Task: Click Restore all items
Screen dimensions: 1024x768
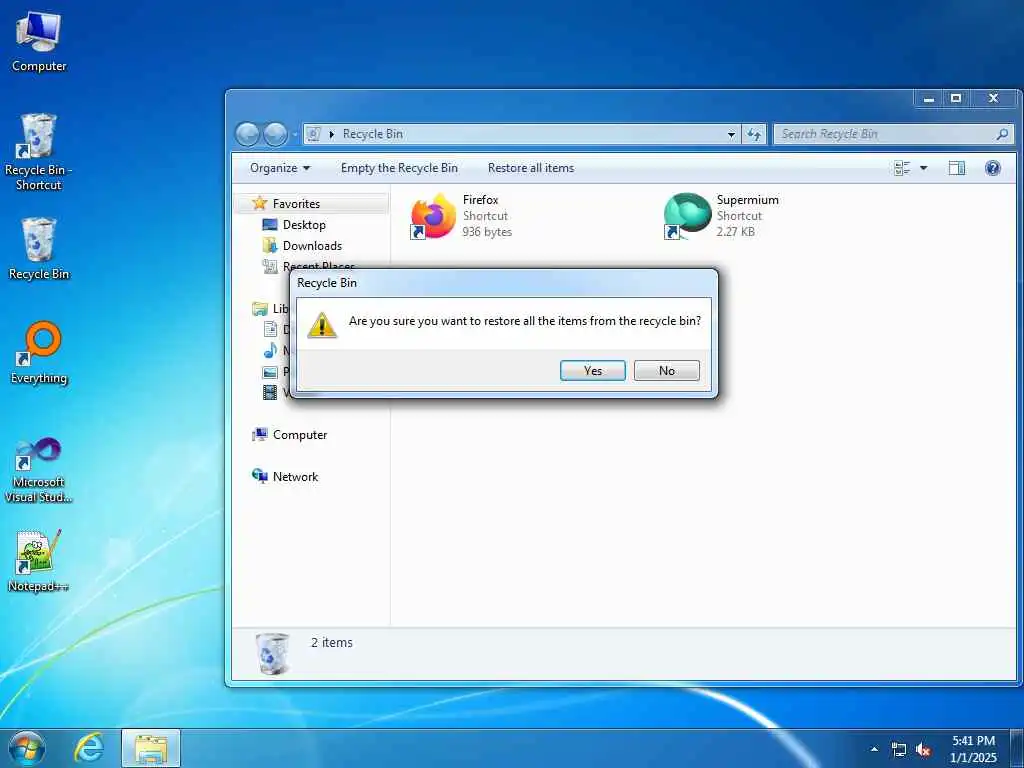Action: (x=531, y=168)
